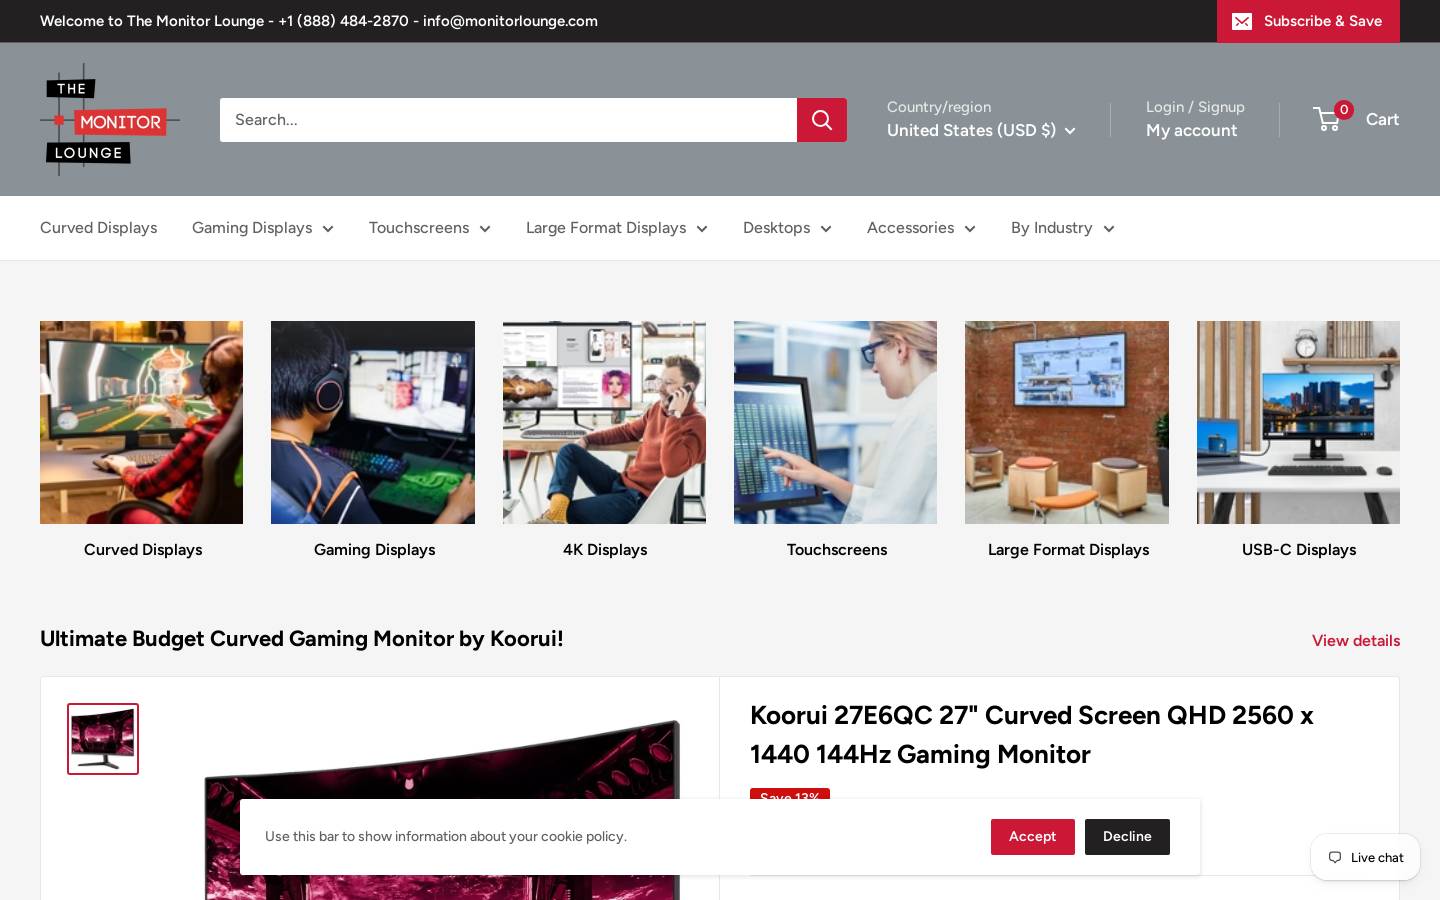Click the red search magnifier button

click(822, 120)
